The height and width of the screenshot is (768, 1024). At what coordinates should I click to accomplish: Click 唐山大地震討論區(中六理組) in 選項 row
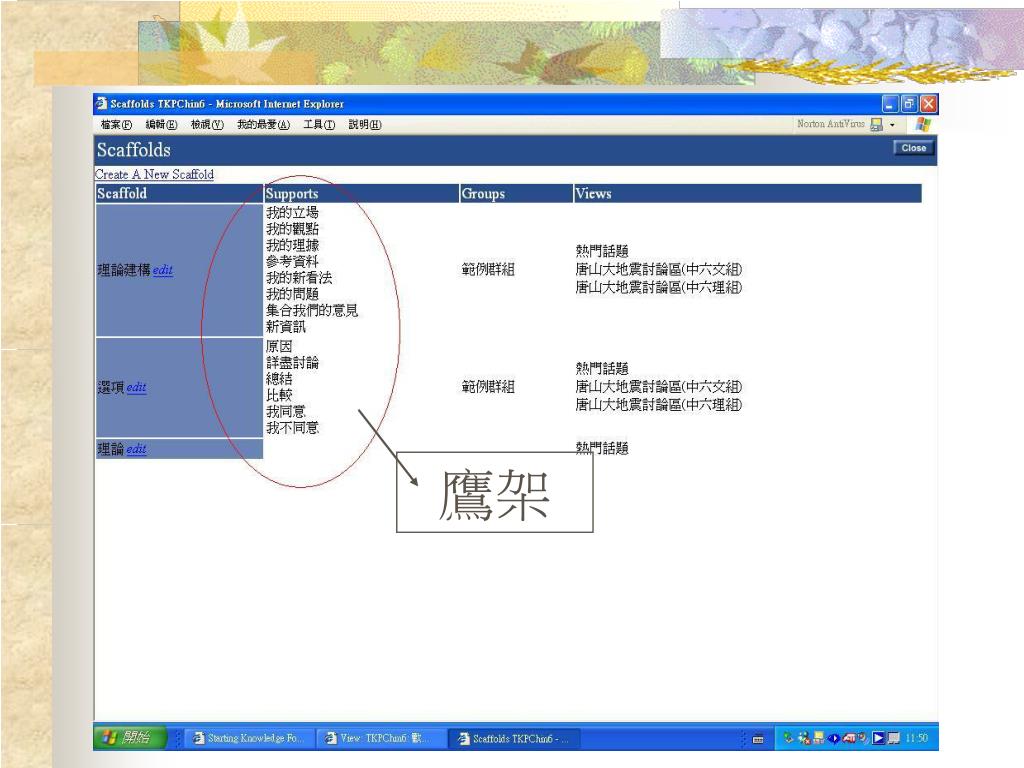point(658,405)
